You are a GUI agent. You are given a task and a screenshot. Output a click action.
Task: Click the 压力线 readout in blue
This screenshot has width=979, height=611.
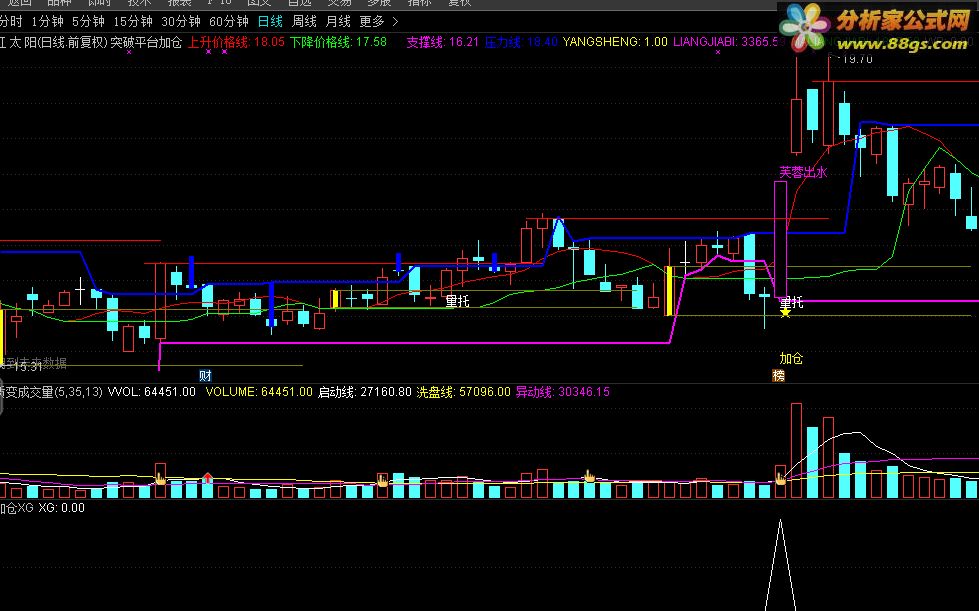521,42
